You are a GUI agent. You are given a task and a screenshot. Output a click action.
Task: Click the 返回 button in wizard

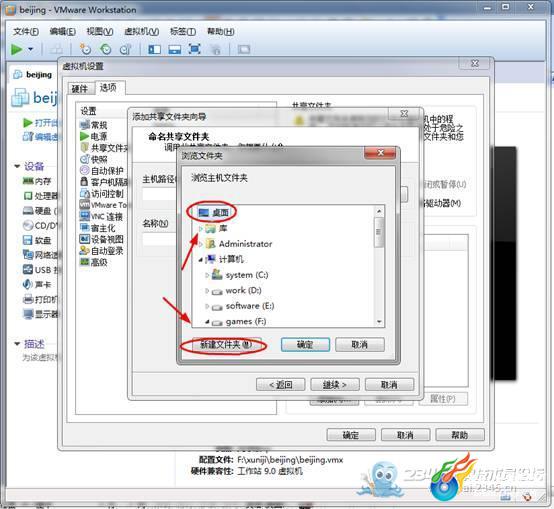tap(281, 385)
